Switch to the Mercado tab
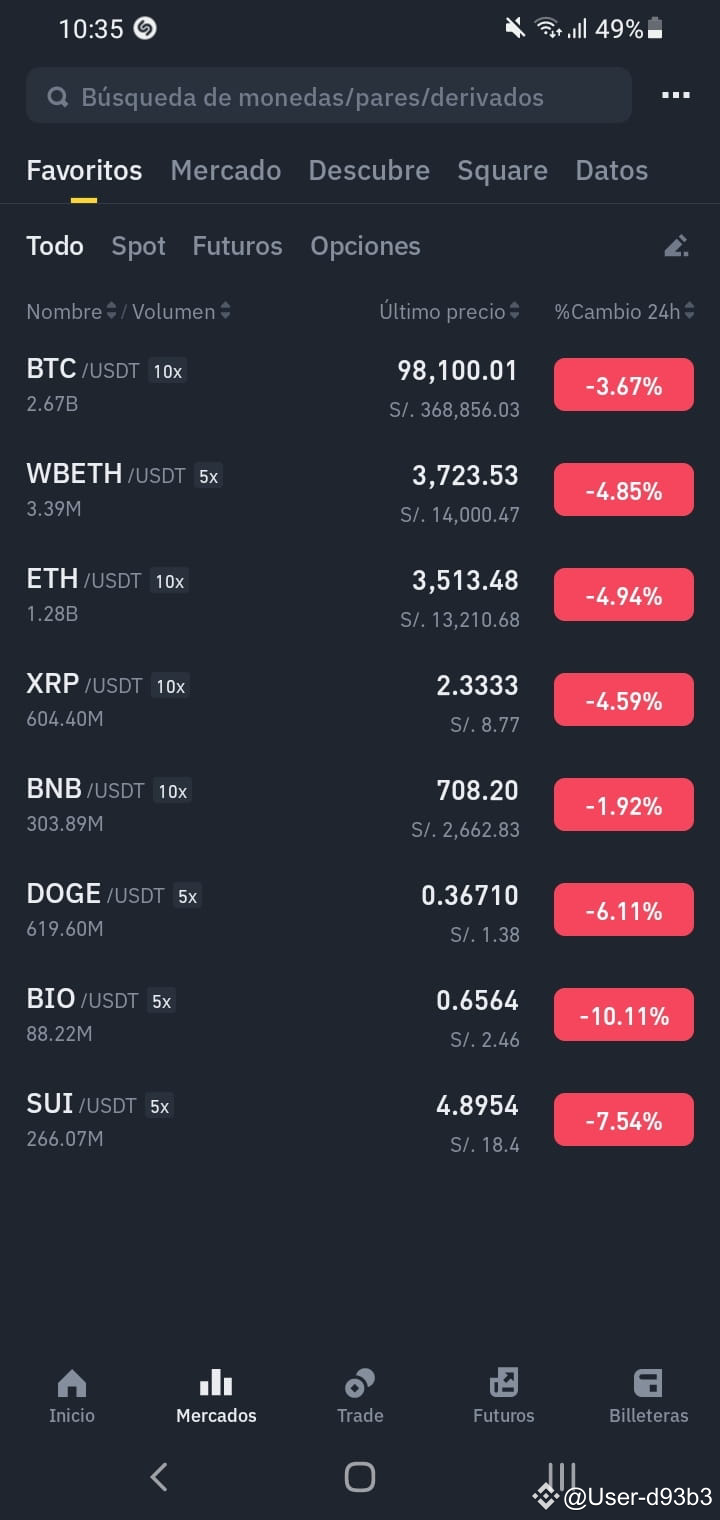720x1520 pixels. coord(226,170)
